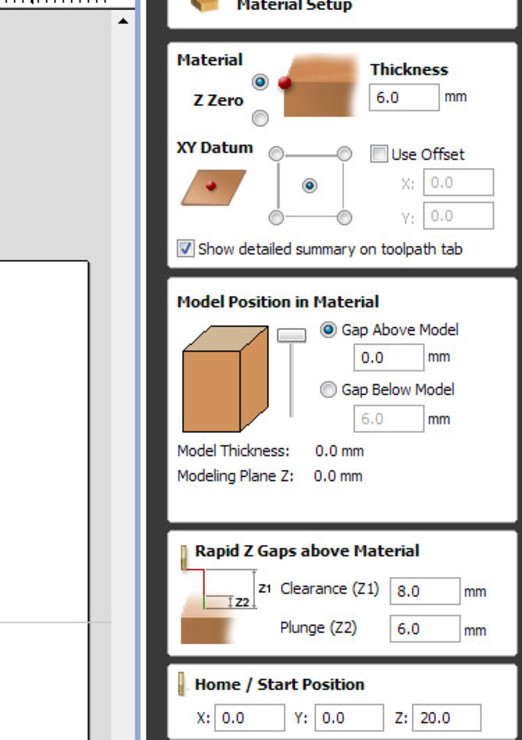522x740 pixels.
Task: Click the Plunge (Z2) value field
Action: tap(425, 629)
